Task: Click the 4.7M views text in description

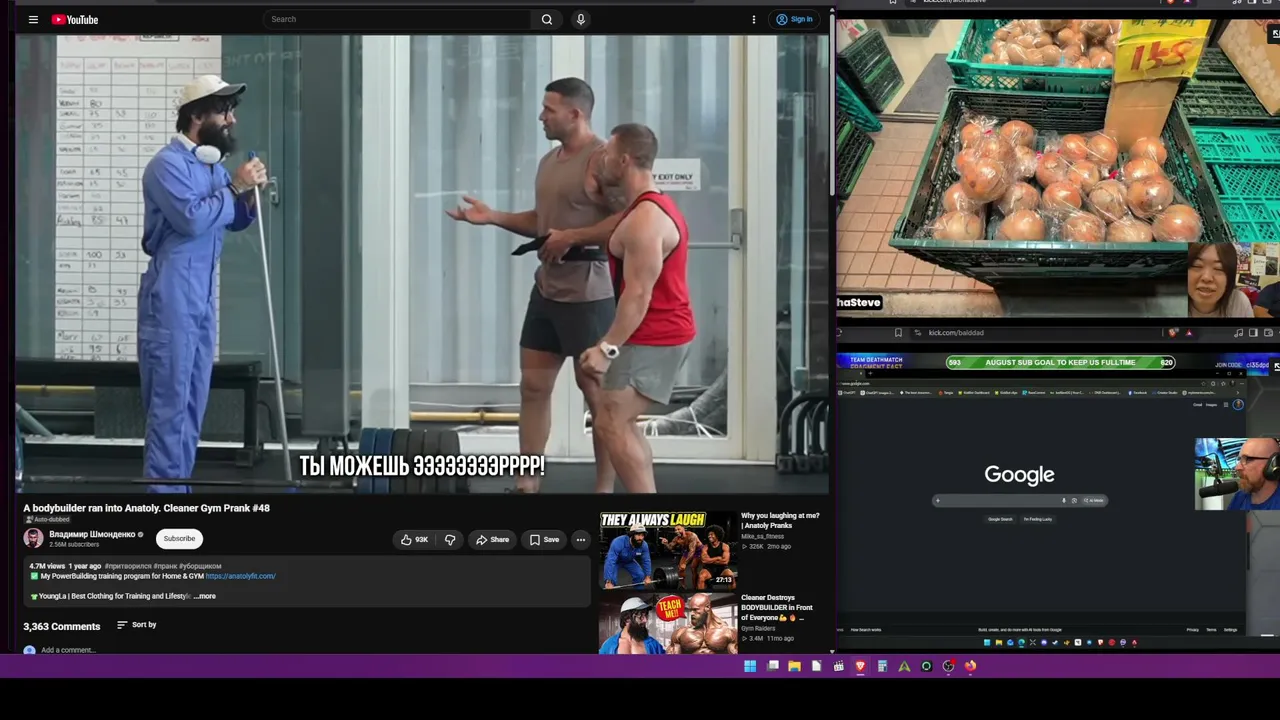Action: tap(47, 566)
